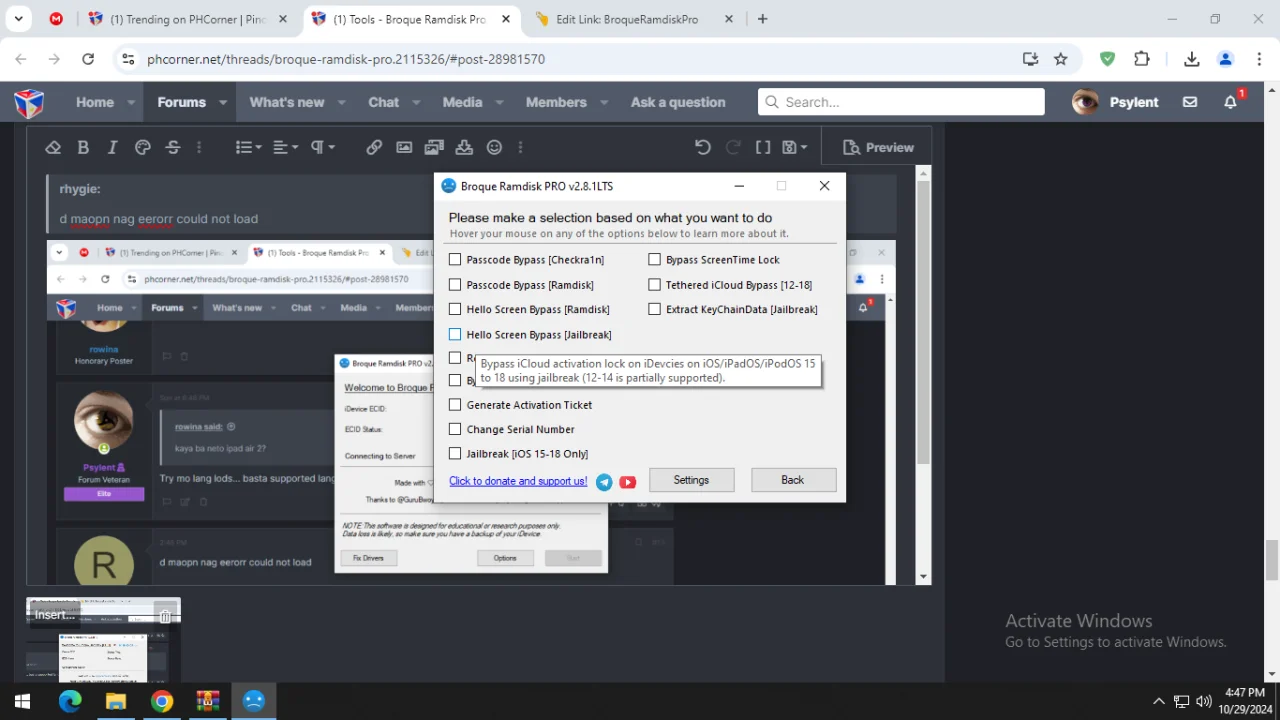
Task: Click the green shield extension icon
Action: coord(1107,59)
